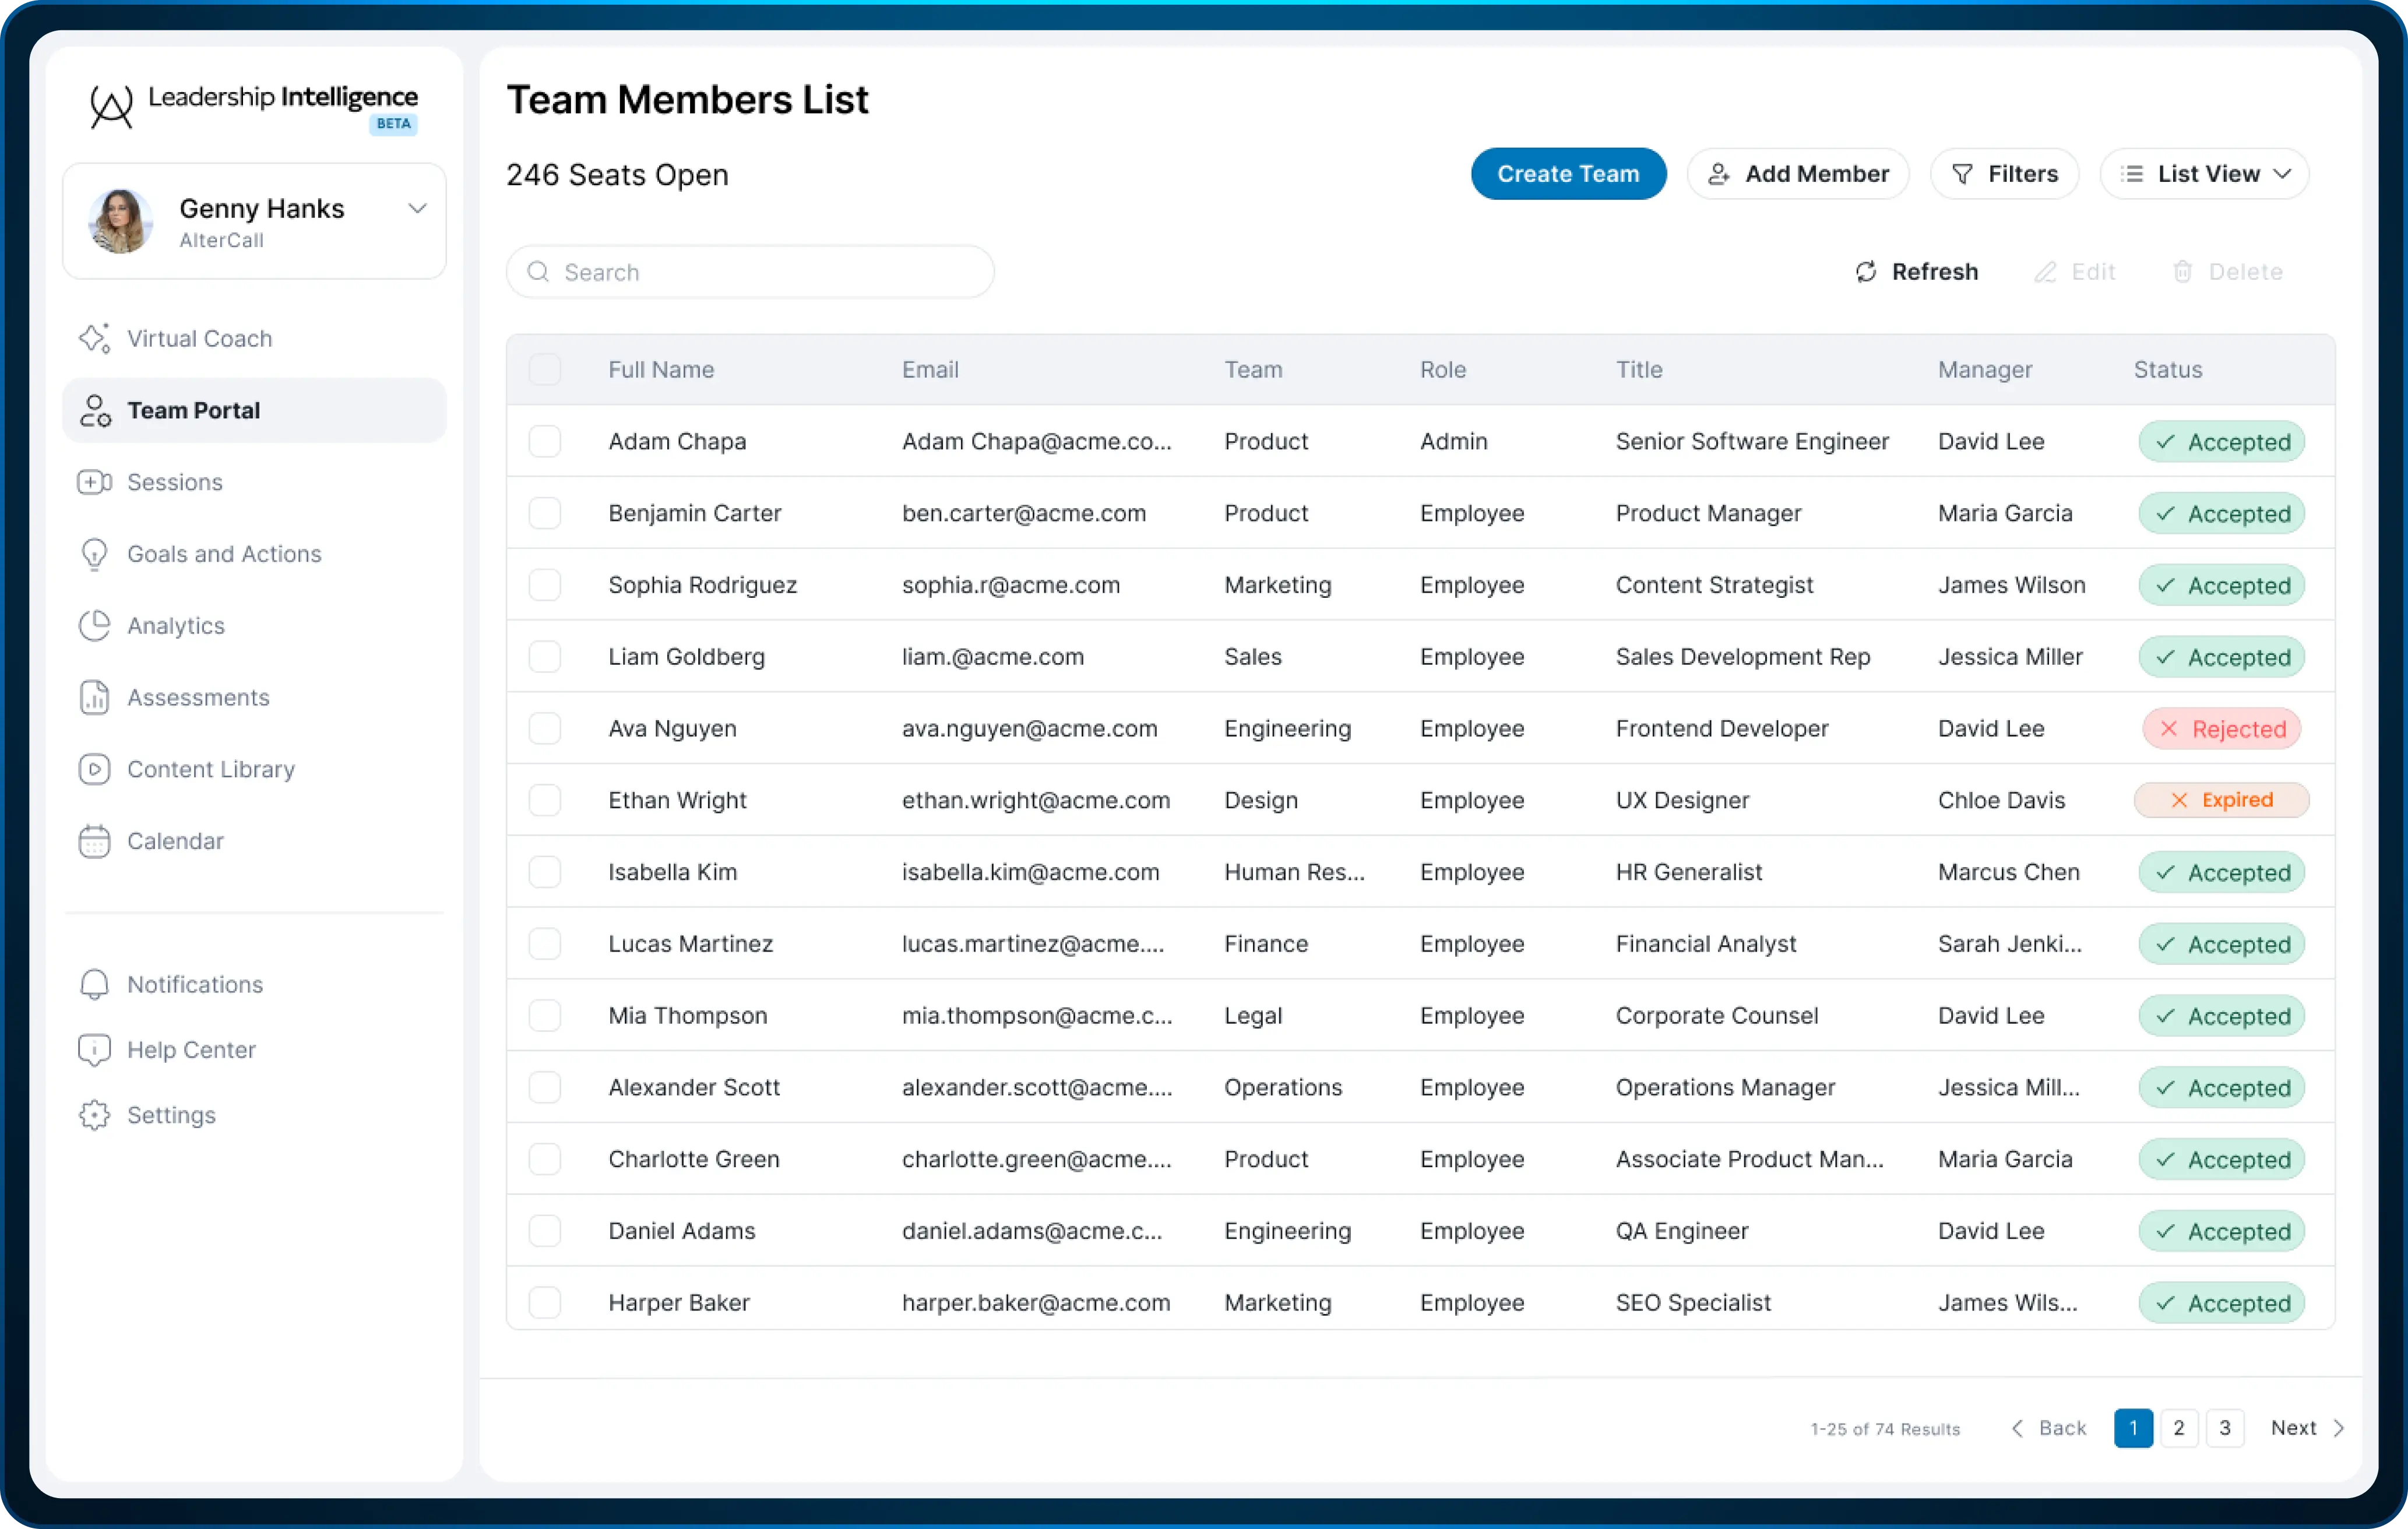Expand the Genny Hanks account chevron

tap(417, 208)
